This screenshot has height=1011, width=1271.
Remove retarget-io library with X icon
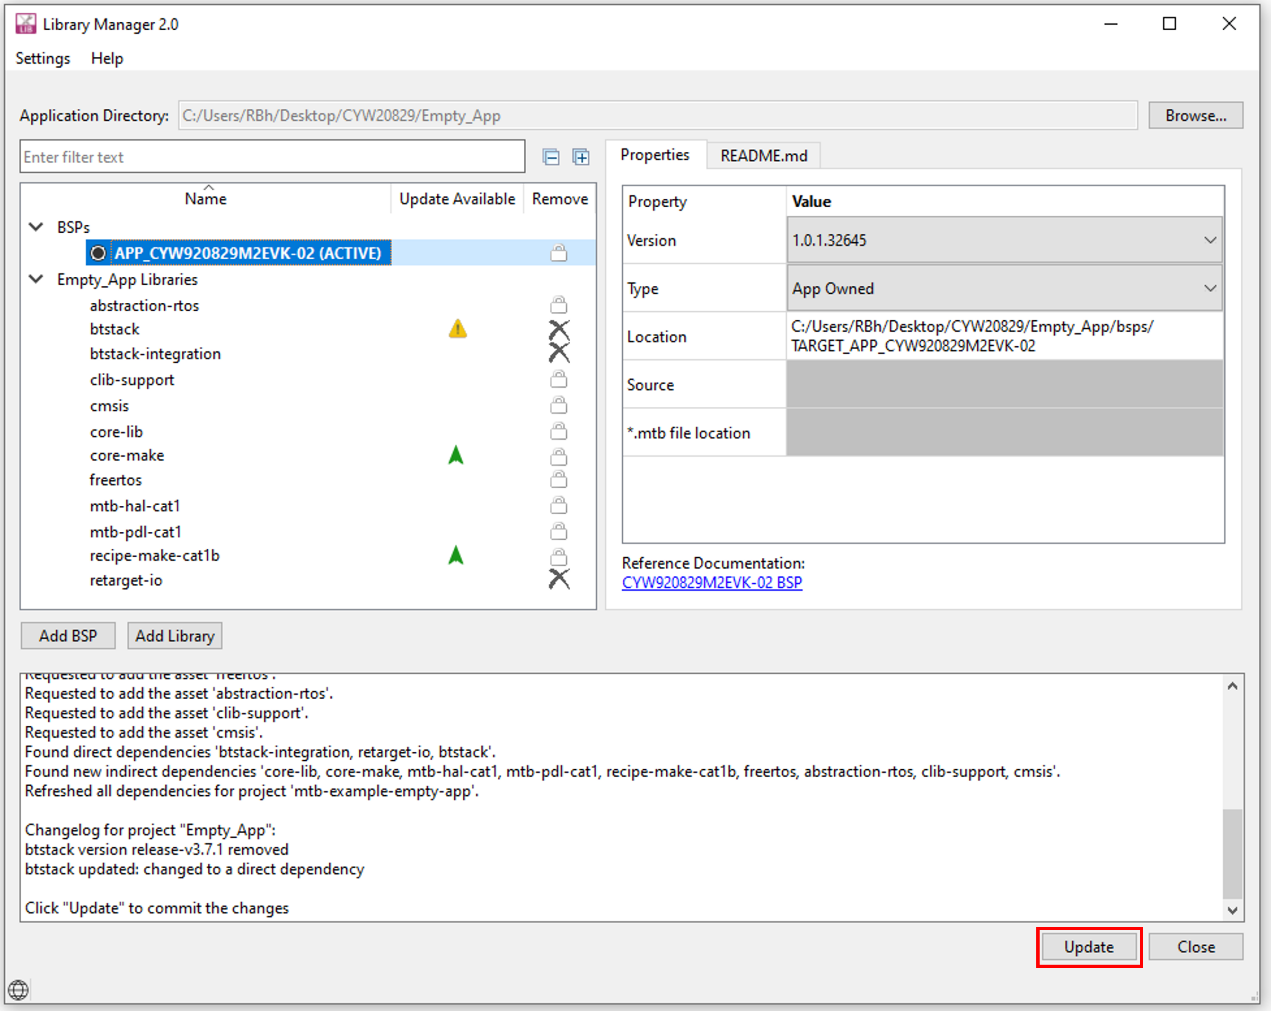559,579
